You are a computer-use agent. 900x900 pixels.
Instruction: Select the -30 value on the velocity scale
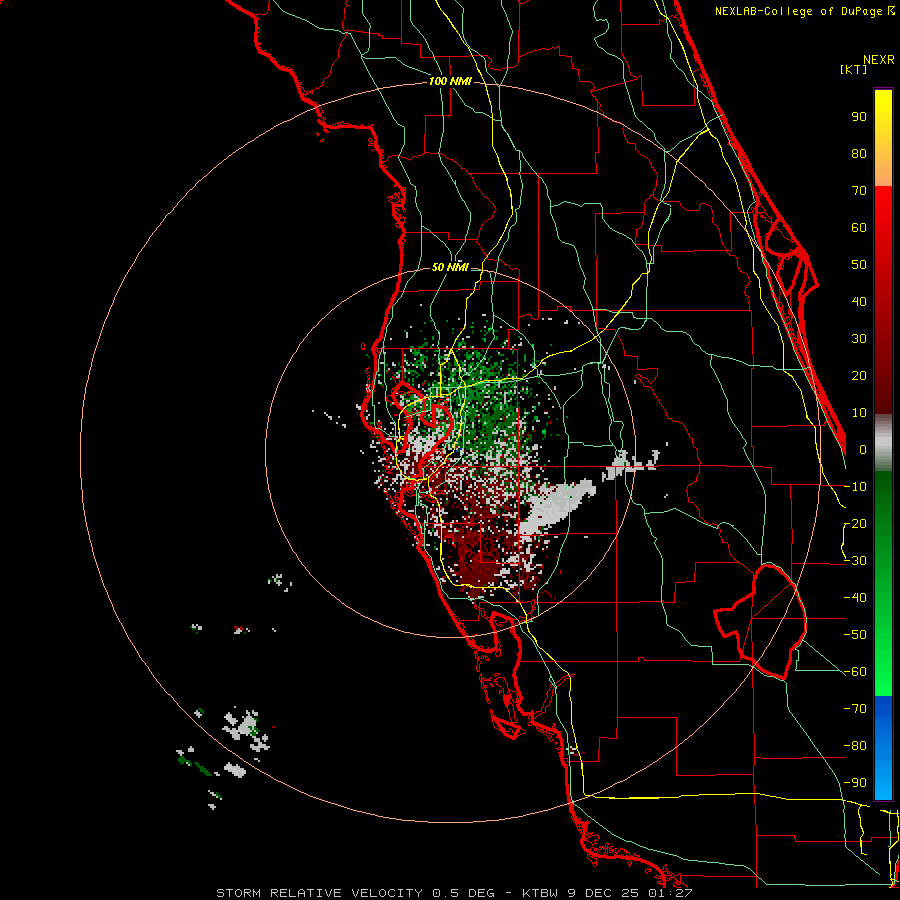tap(855, 561)
